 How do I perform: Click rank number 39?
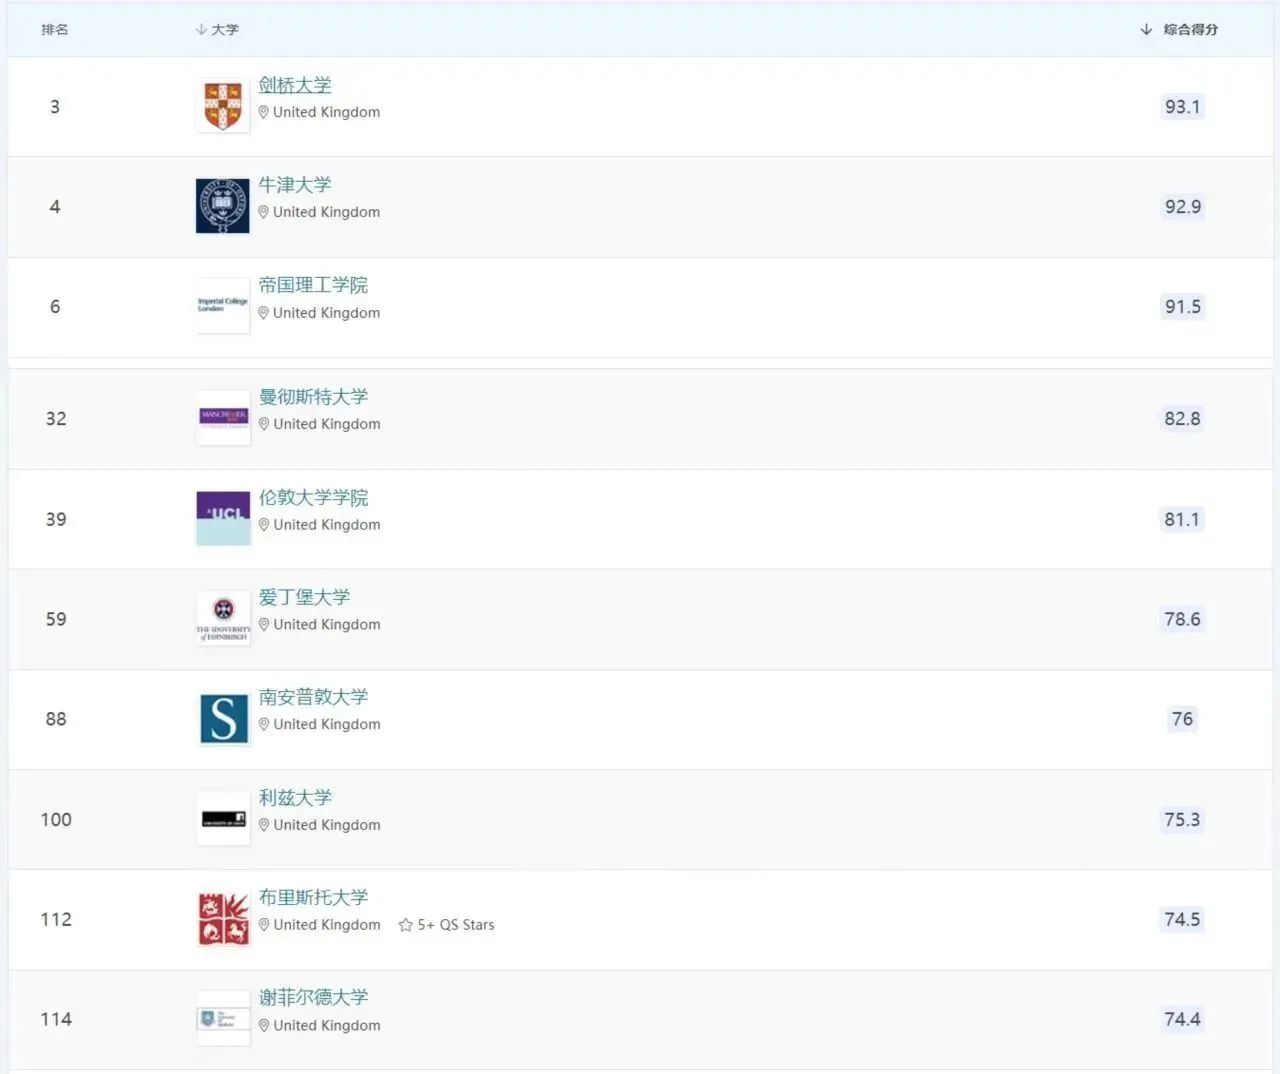56,520
